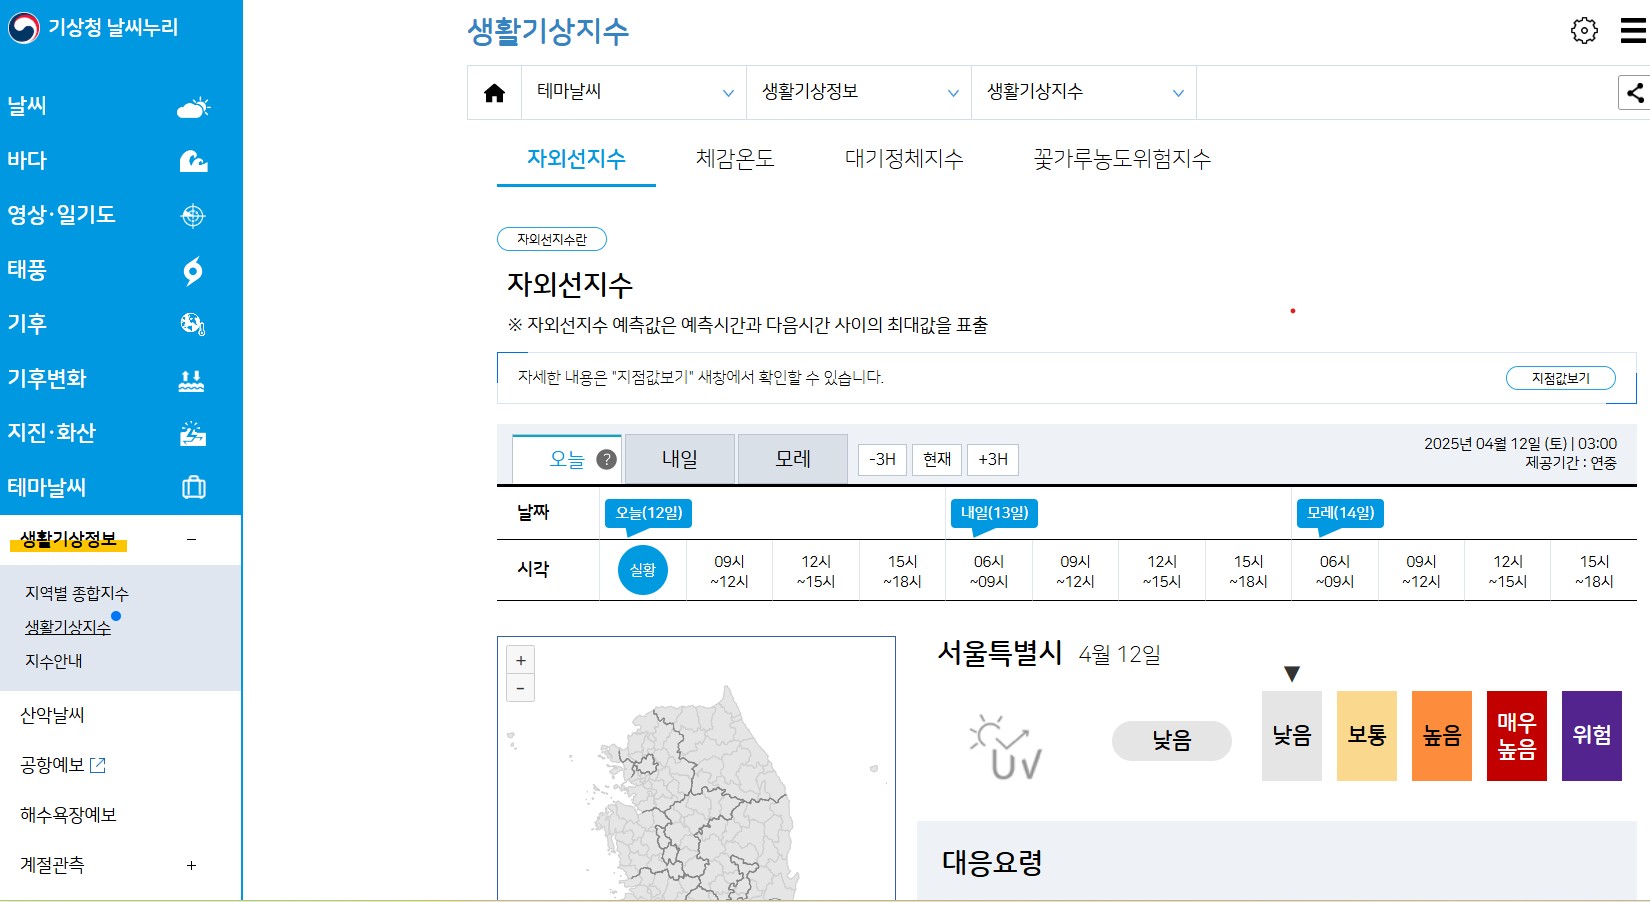Image resolution: width=1650 pixels, height=902 pixels.
Task: Click the 바다 wave icon in sidebar
Action: [193, 160]
